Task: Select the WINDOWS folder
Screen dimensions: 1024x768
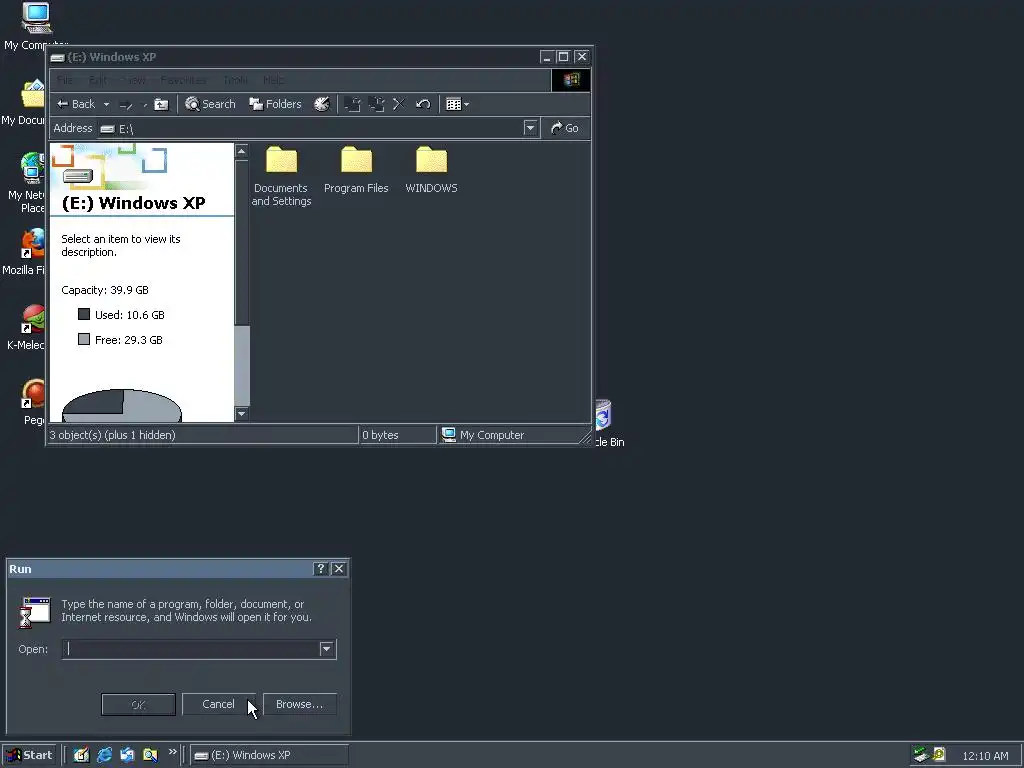Action: [432, 170]
